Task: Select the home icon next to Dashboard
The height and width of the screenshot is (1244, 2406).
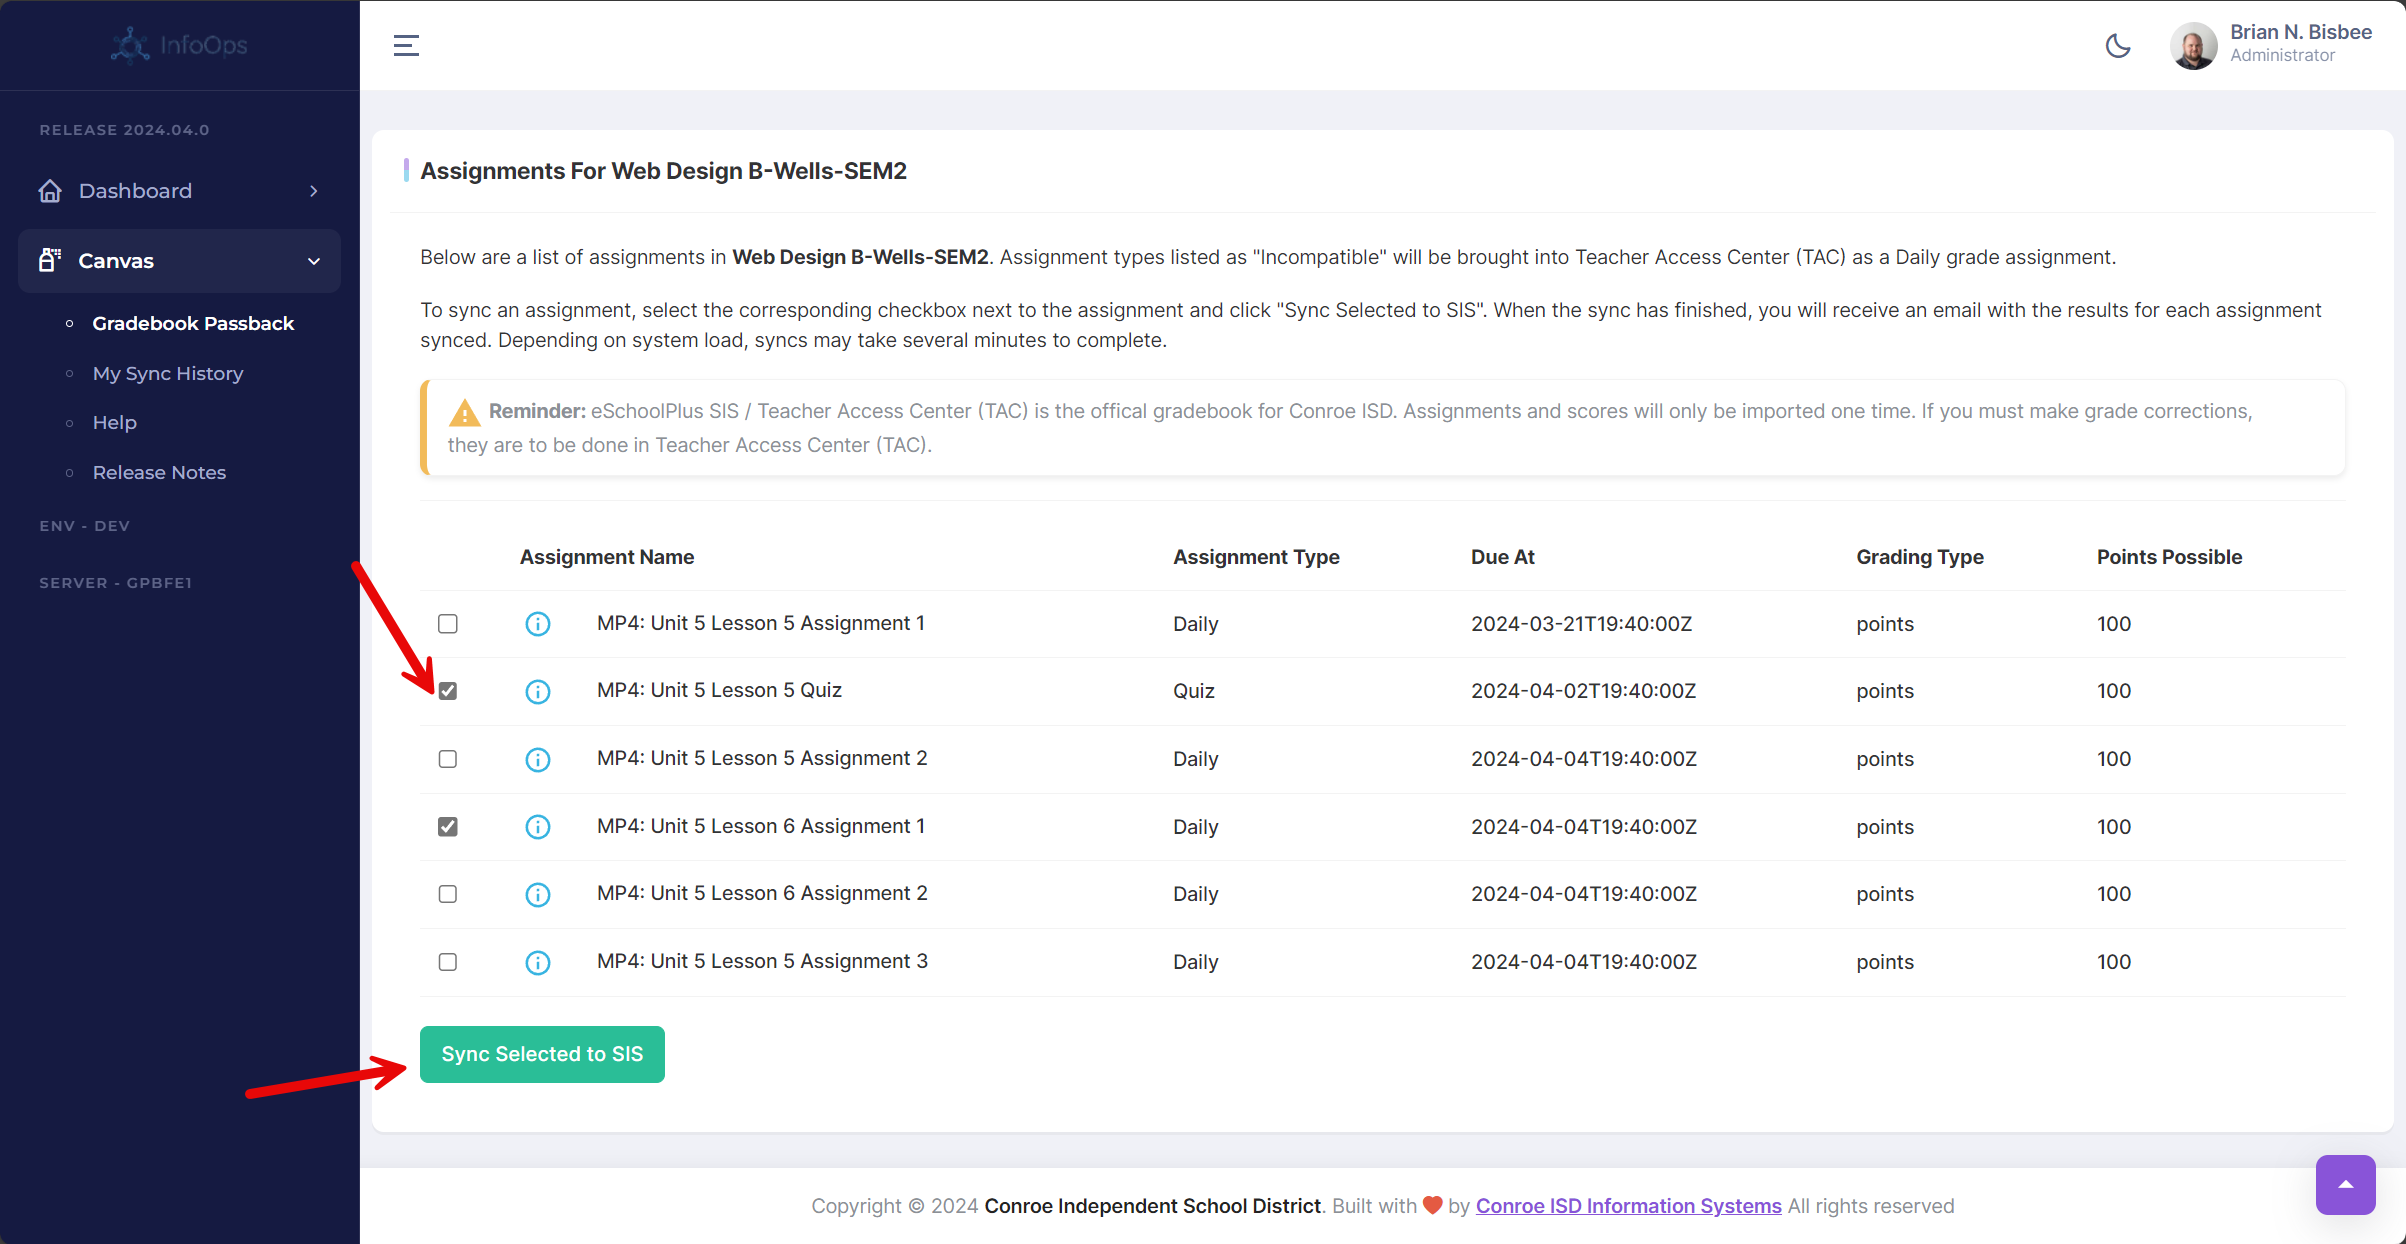Action: (50, 190)
